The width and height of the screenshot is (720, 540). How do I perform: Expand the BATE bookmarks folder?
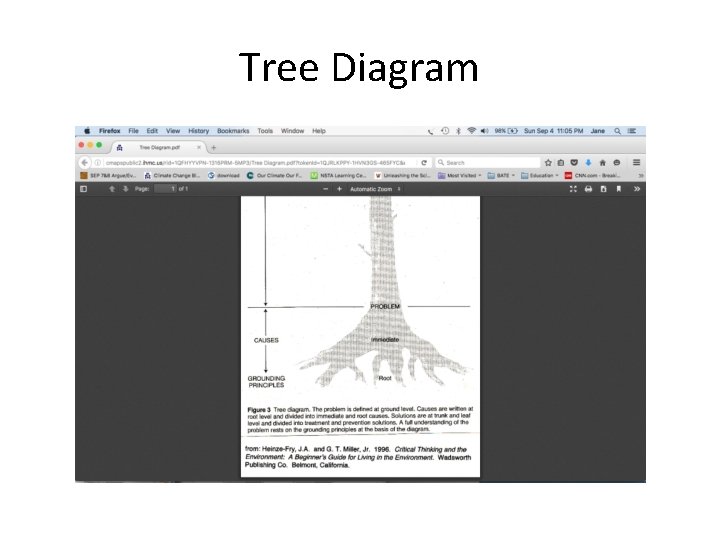click(501, 175)
